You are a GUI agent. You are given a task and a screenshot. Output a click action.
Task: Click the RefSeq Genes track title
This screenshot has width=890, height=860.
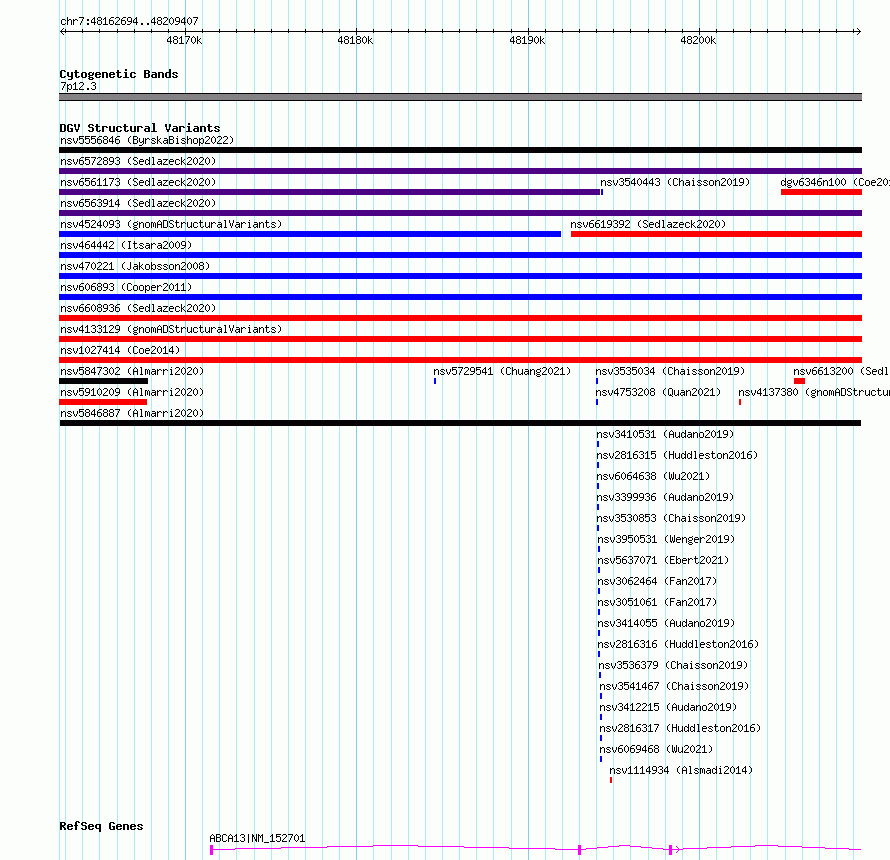[x=101, y=827]
